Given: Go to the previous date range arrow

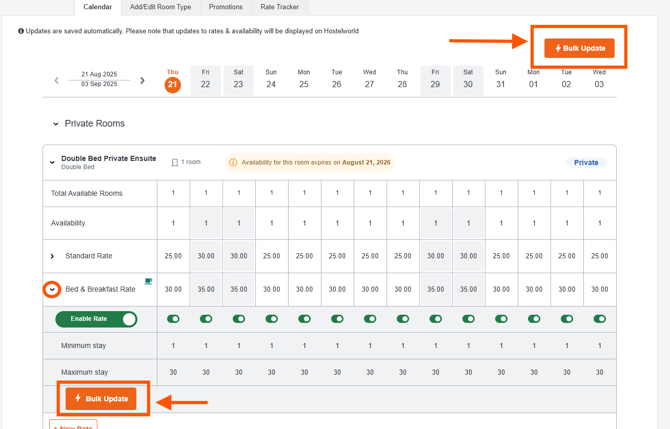Looking at the screenshot, I should 56,80.
